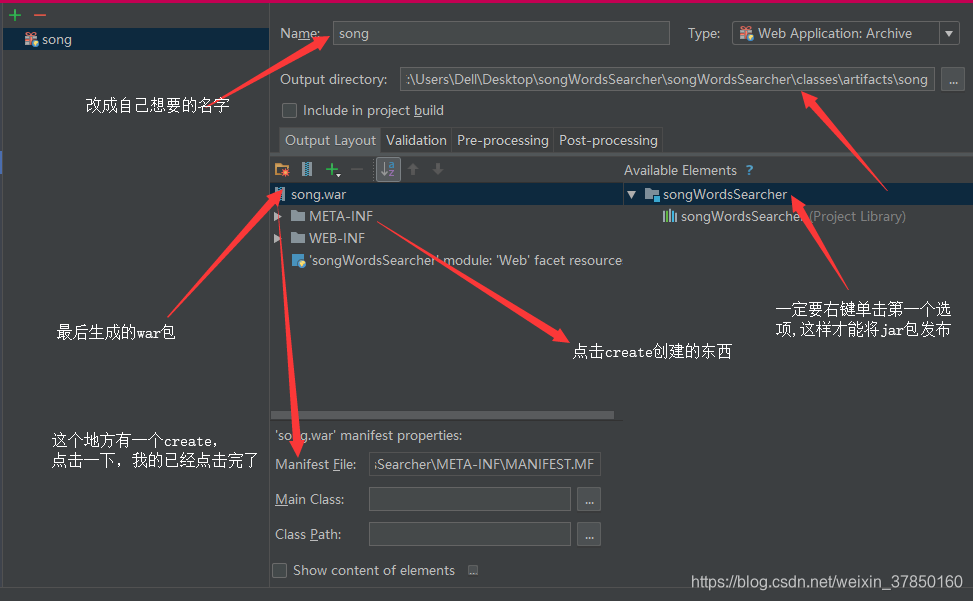Open the Pre-processing tab
Screen dimensions: 973x601
coord(503,140)
